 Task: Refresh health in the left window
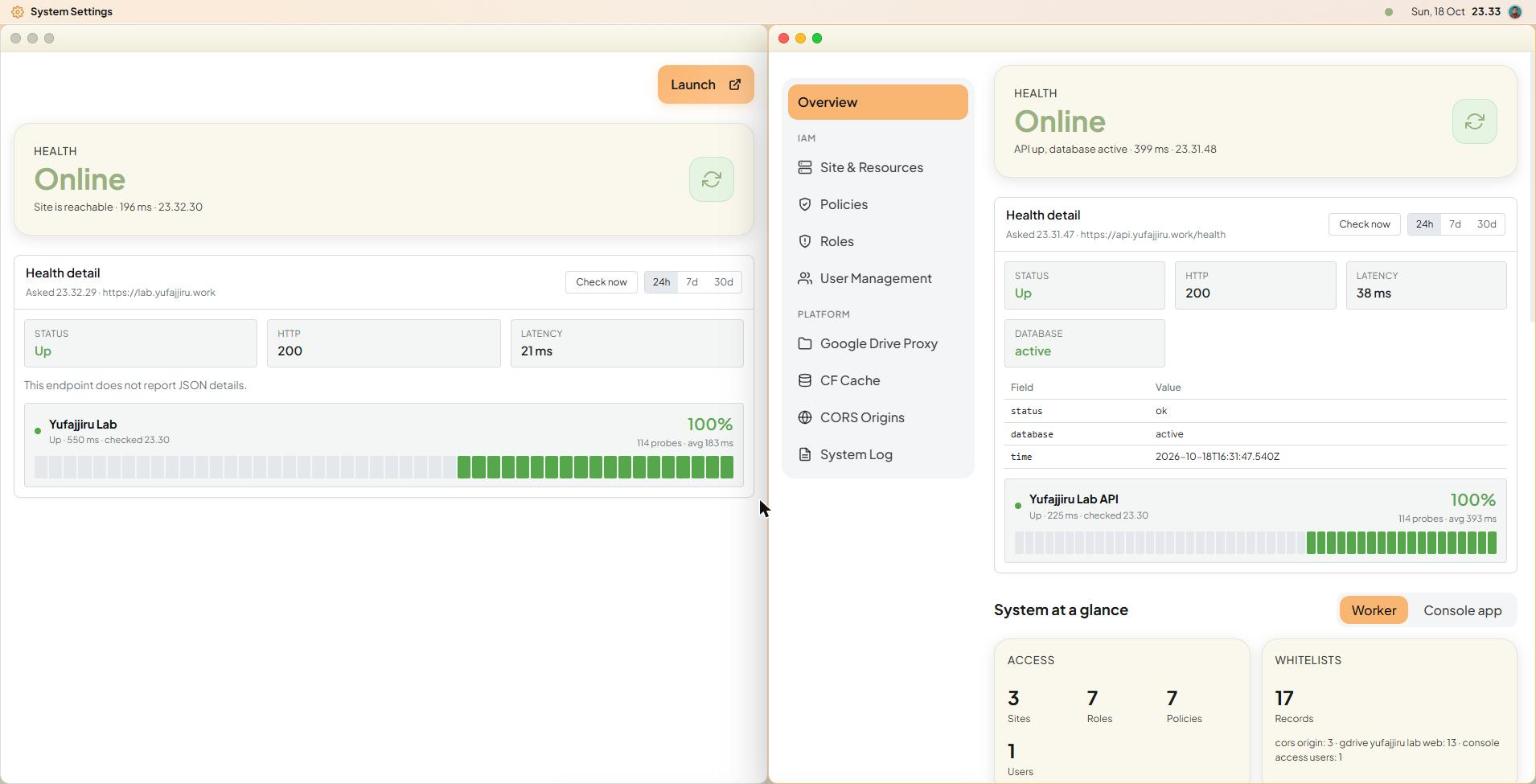point(711,179)
